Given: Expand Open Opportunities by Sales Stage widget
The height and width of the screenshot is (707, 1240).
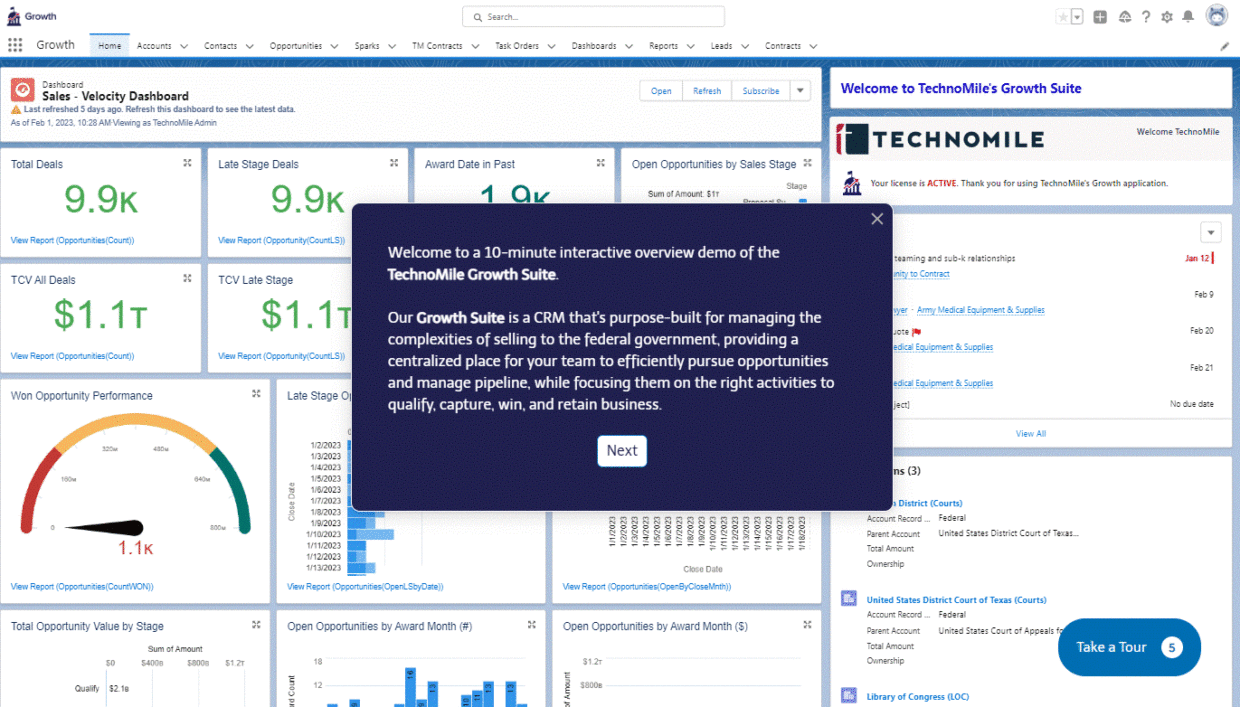Looking at the screenshot, I should (x=808, y=163).
